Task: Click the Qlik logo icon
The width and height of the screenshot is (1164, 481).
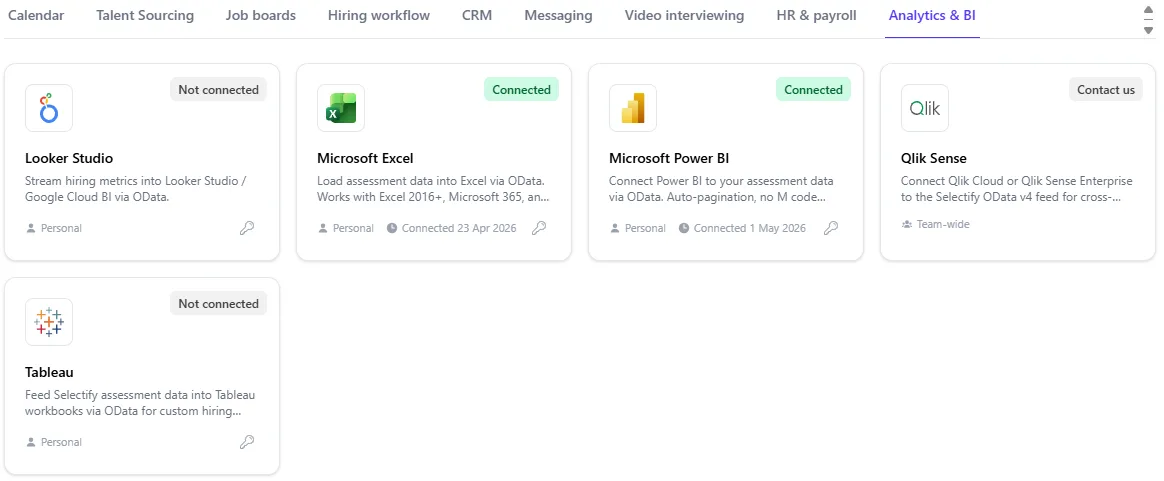Action: click(925, 108)
